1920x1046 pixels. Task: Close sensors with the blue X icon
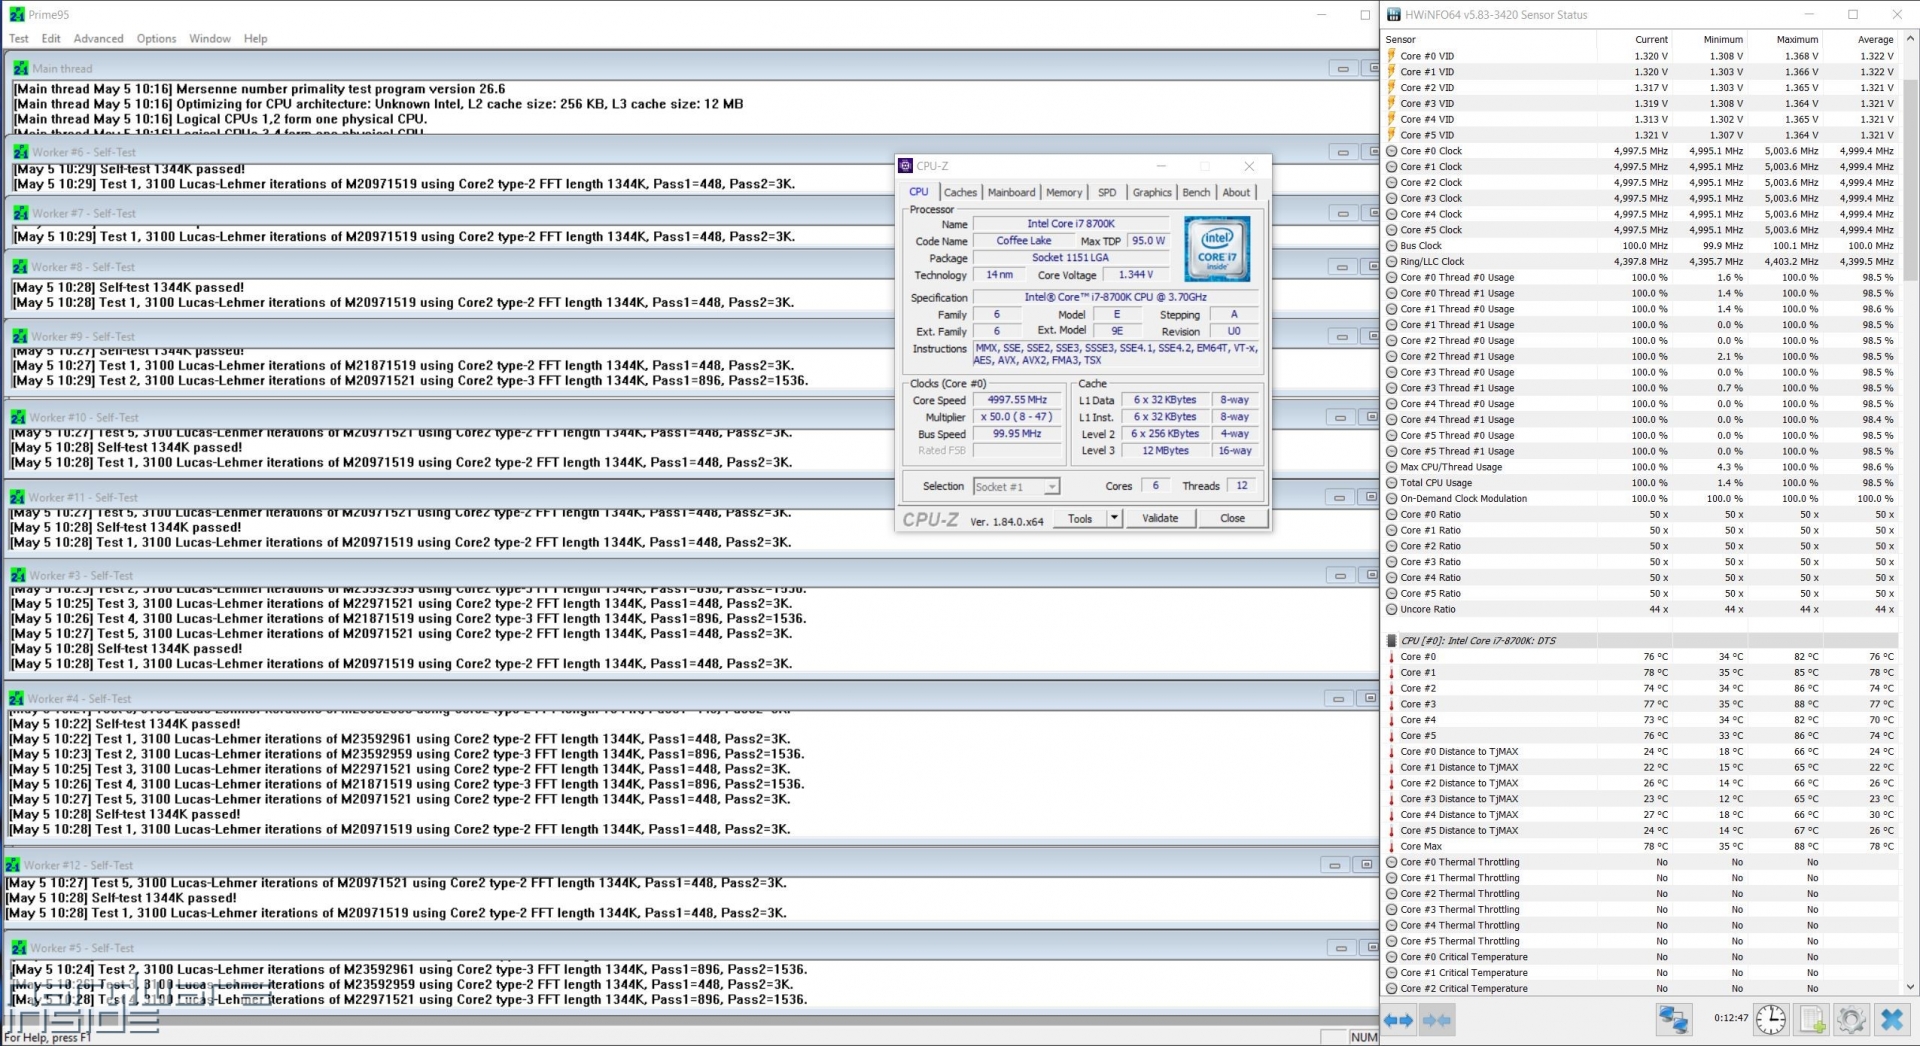[x=1891, y=1020]
